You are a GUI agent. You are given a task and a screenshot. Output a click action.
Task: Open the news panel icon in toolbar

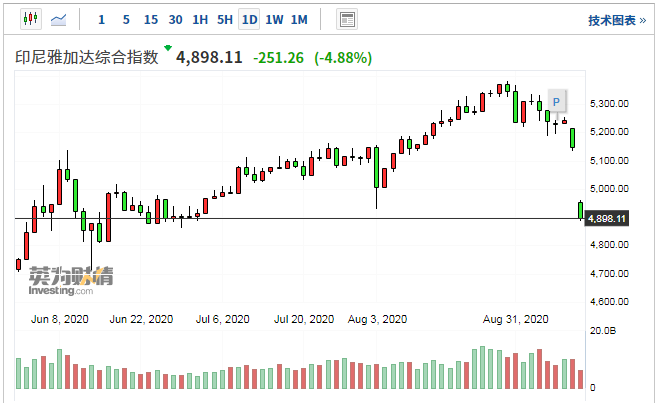pyautogui.click(x=347, y=19)
